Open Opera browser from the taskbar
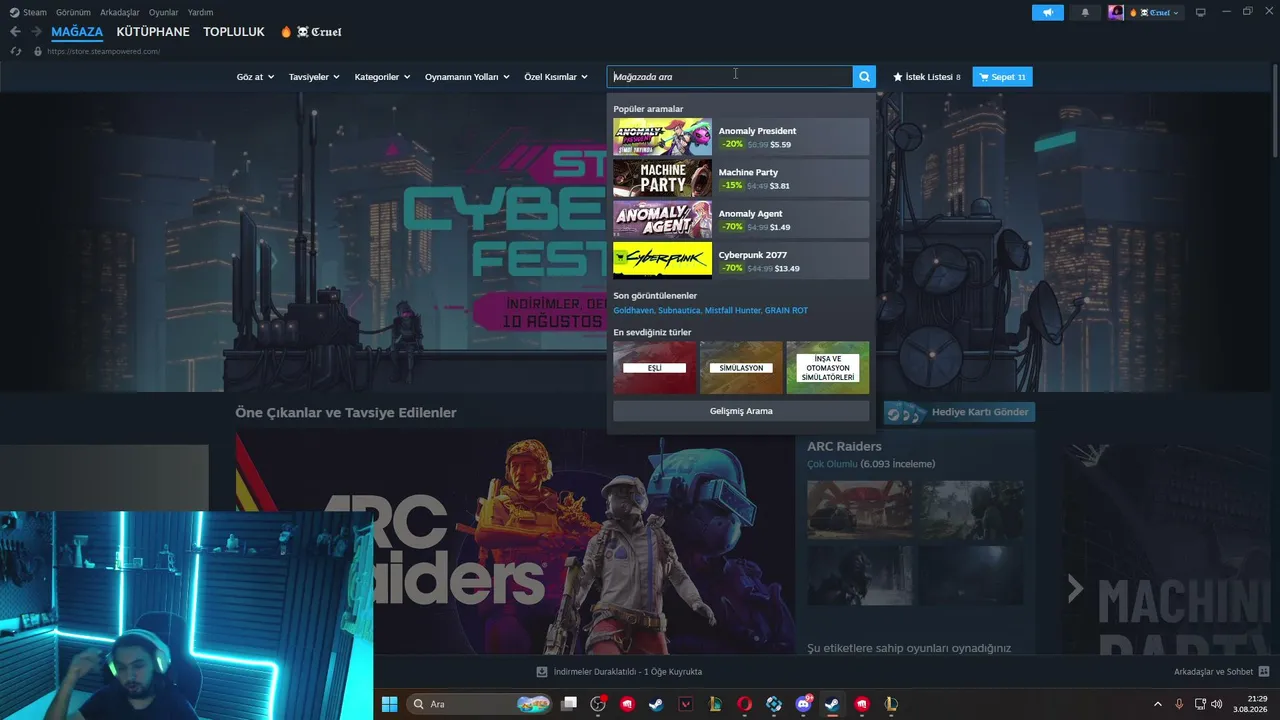The height and width of the screenshot is (720, 1280). tap(745, 704)
